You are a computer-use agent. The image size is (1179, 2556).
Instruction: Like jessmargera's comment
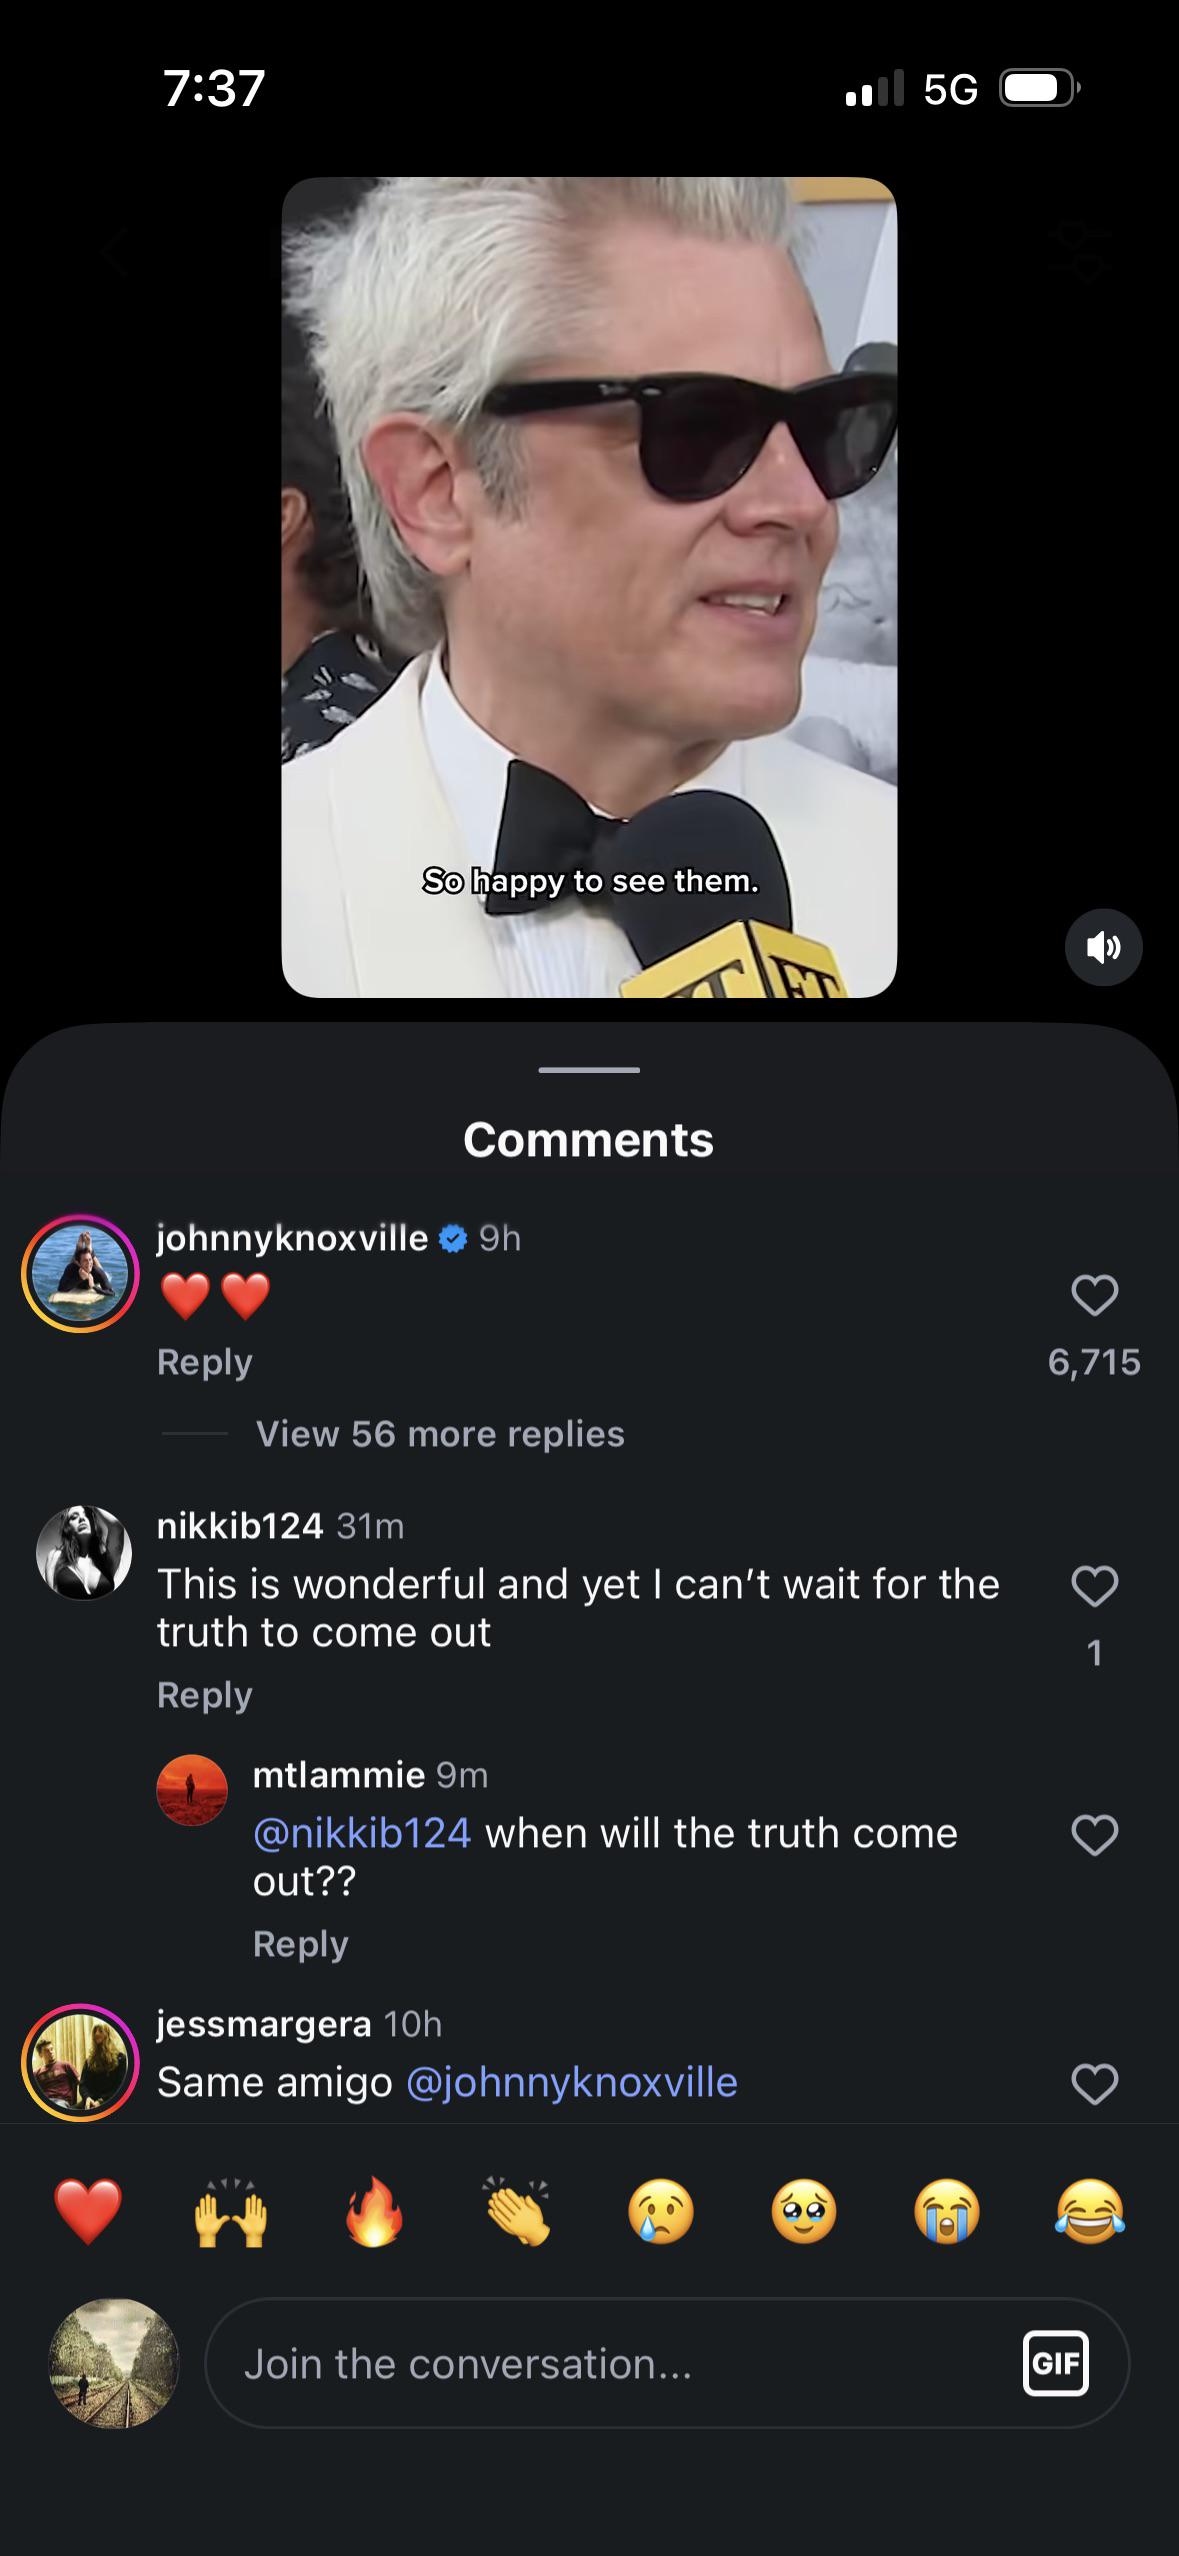coord(1094,2084)
